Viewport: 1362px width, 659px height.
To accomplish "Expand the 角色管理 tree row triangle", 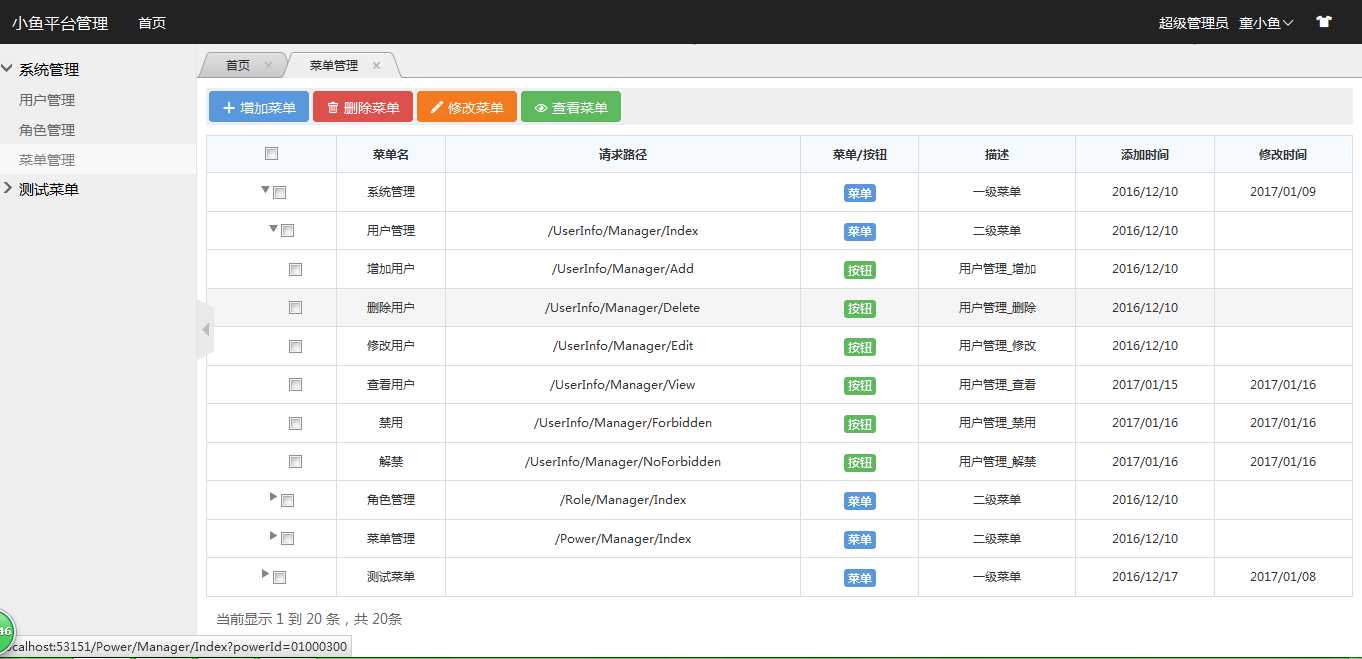I will 274,497.
